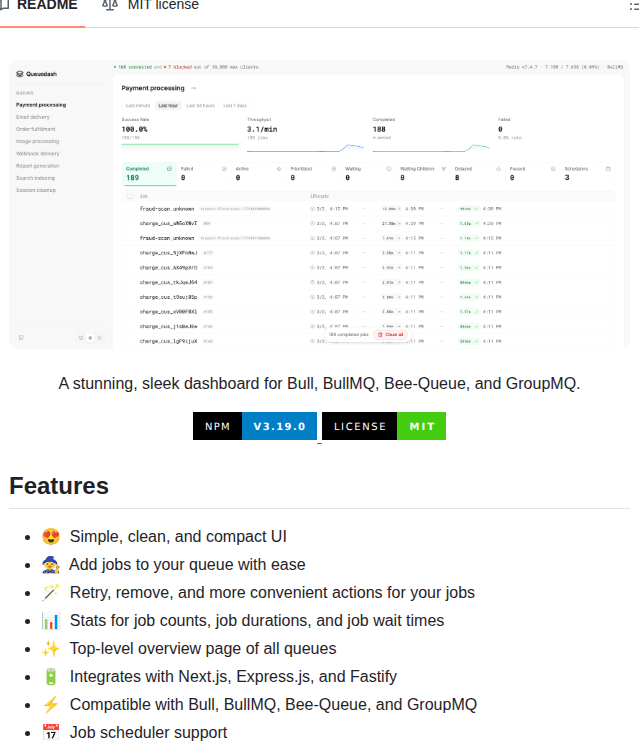Click the magic wand emoji next to Retry
639x744 pixels.
[x=51, y=593]
